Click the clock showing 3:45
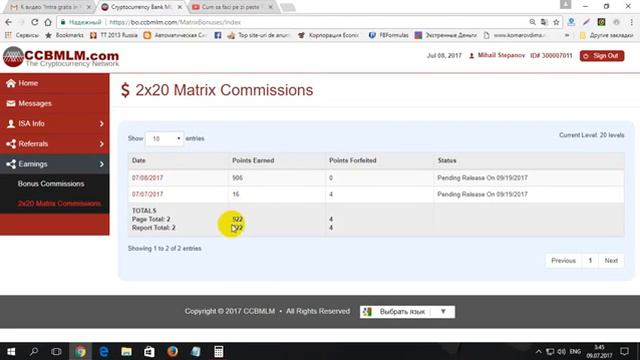 [599, 351]
